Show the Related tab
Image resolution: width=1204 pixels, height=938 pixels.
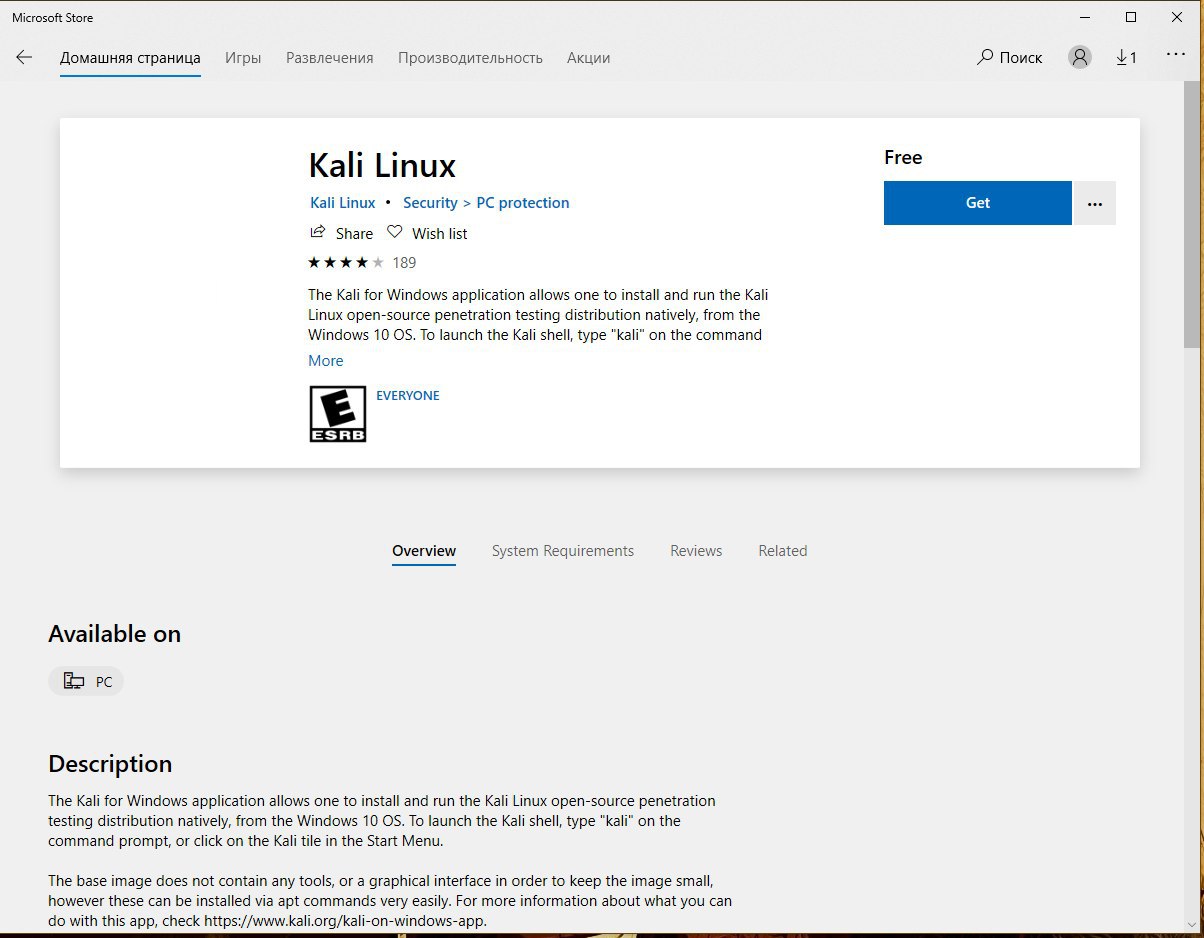coord(783,551)
